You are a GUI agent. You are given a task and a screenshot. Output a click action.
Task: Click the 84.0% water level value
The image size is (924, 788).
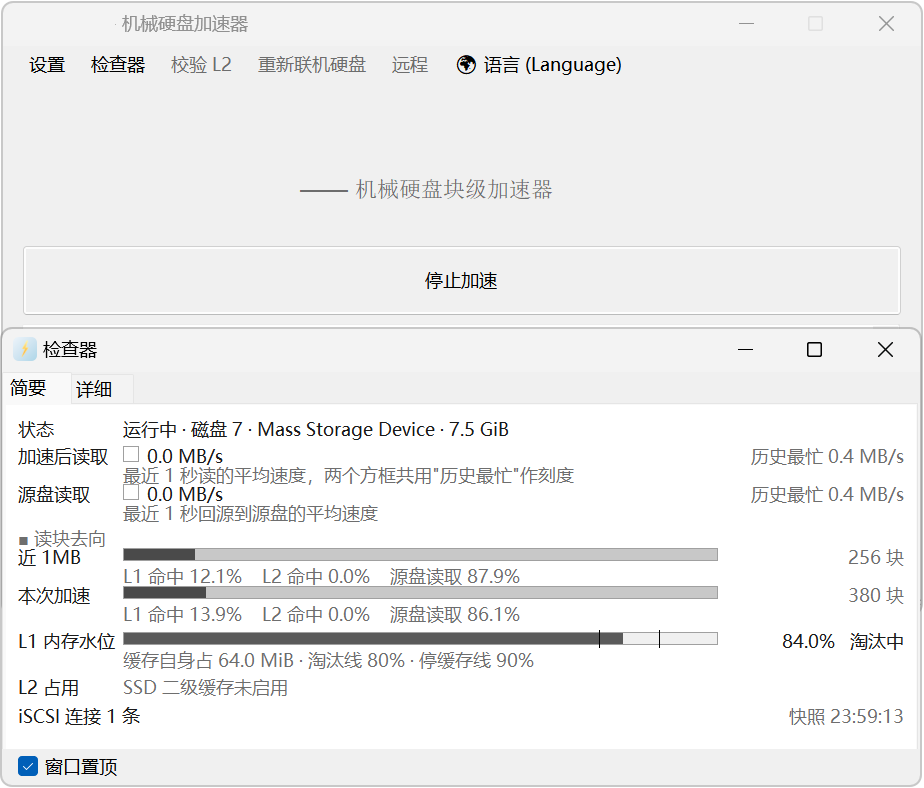[808, 641]
